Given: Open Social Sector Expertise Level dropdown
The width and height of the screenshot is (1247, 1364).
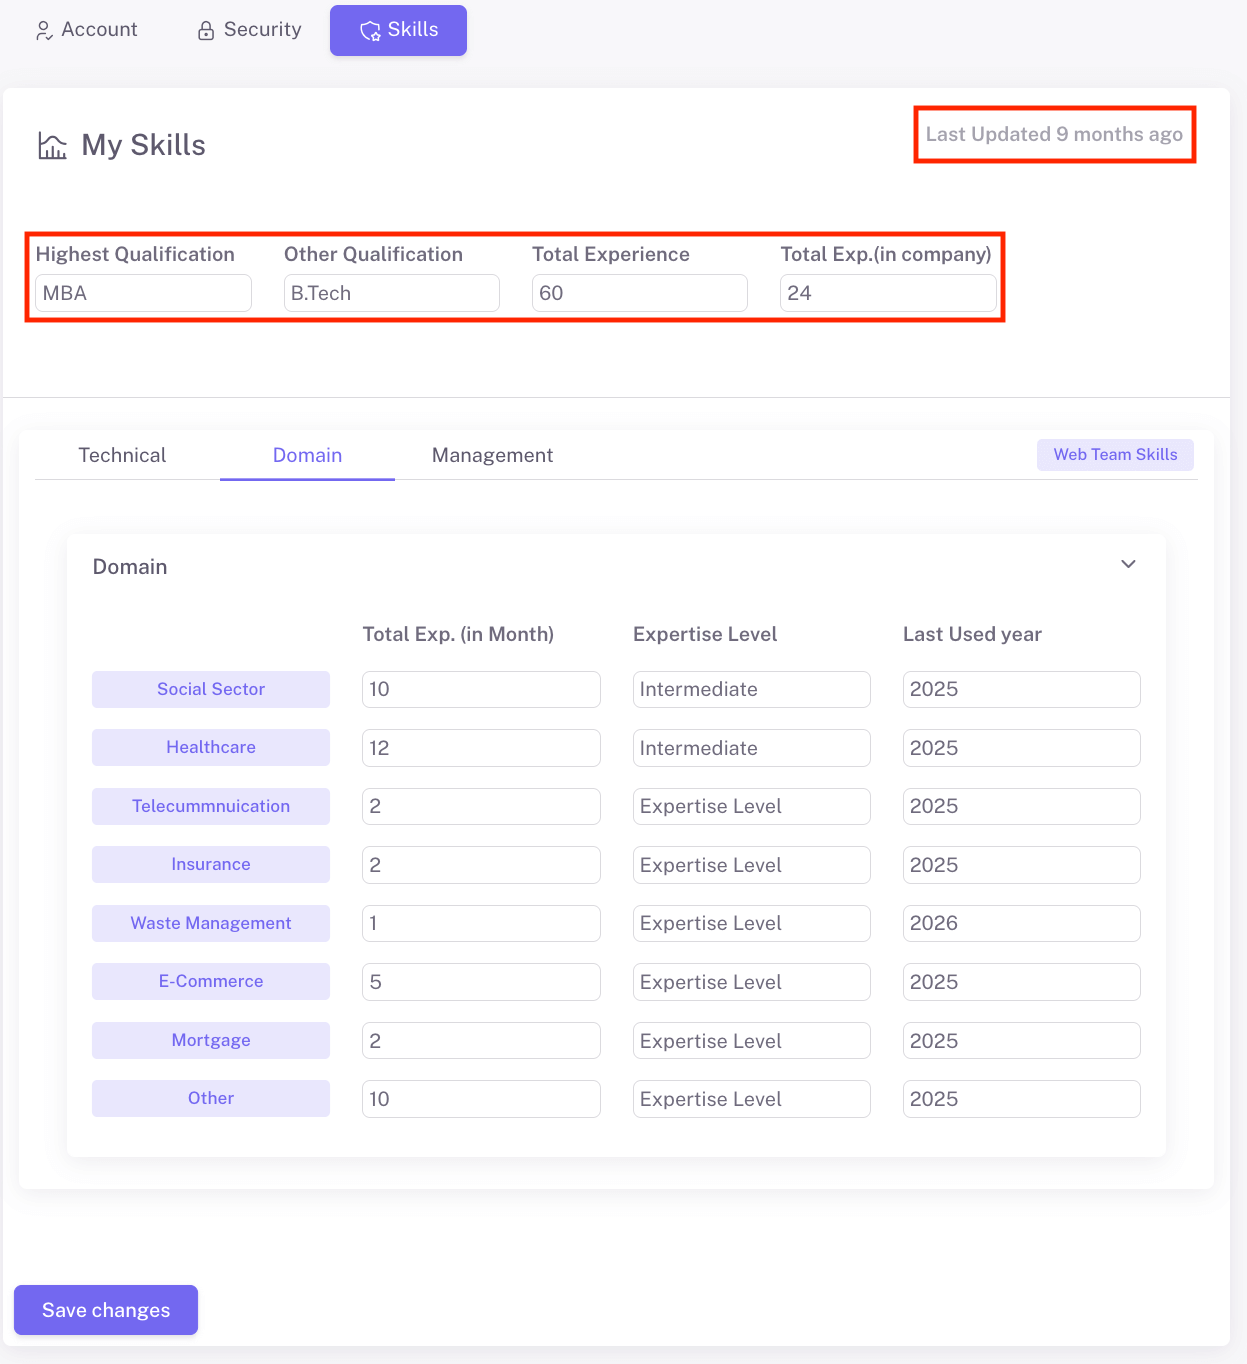Looking at the screenshot, I should pyautogui.click(x=751, y=690).
